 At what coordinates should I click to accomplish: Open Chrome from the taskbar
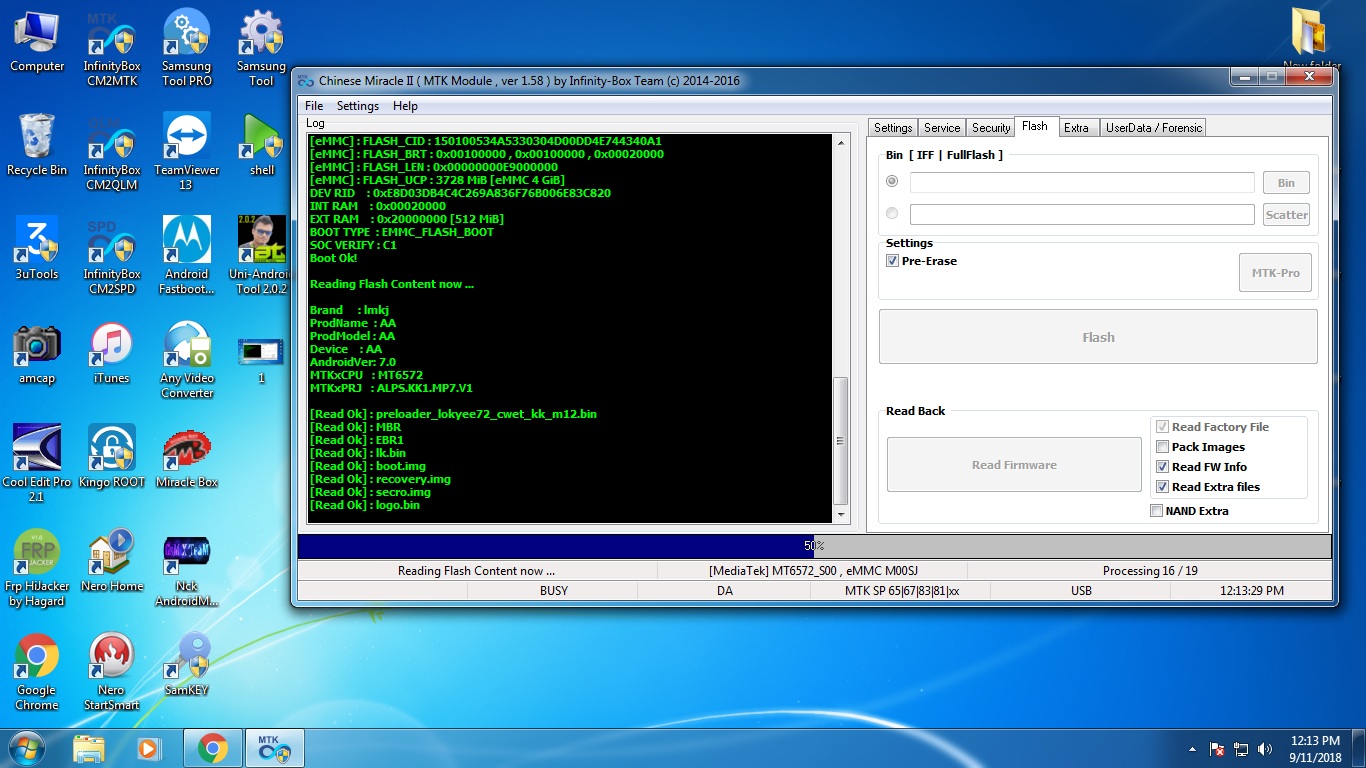click(x=212, y=748)
